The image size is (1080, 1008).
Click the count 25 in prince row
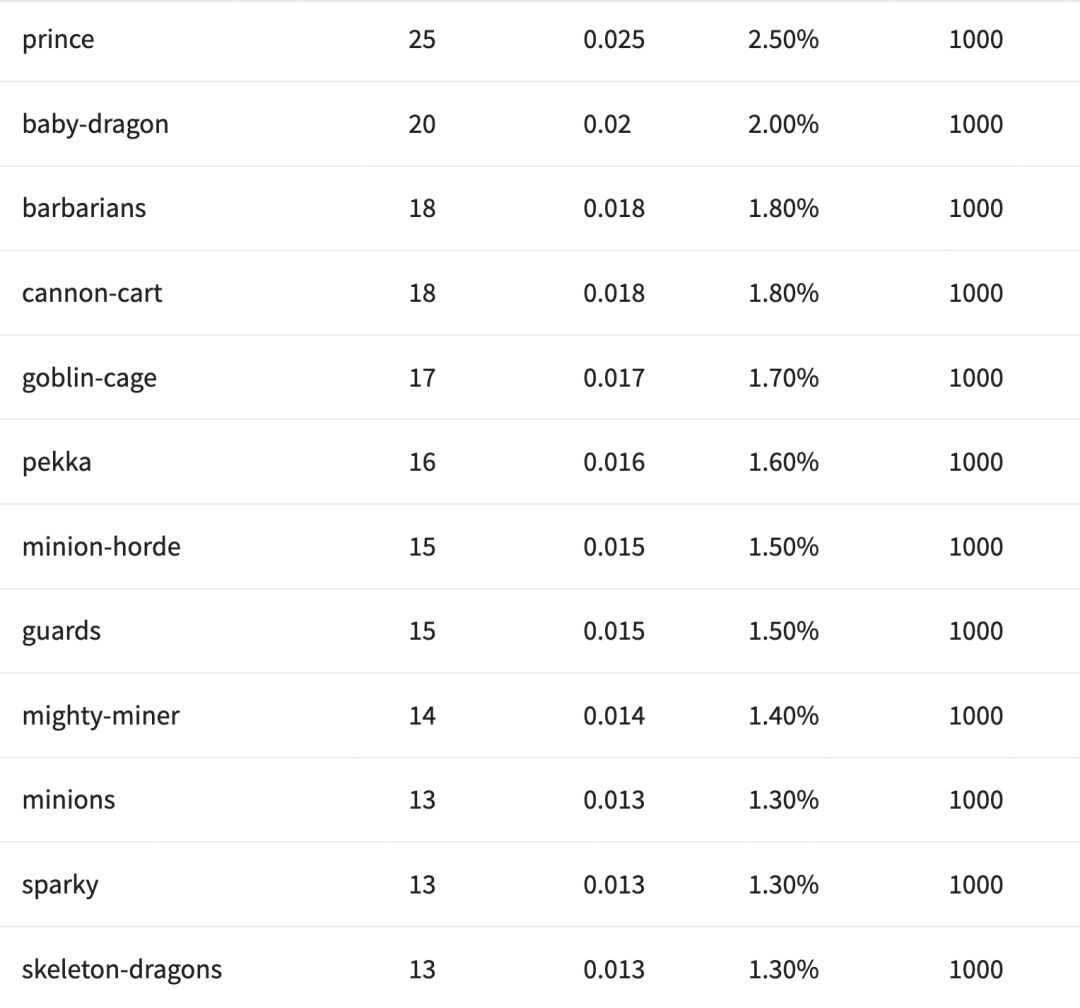pyautogui.click(x=422, y=40)
